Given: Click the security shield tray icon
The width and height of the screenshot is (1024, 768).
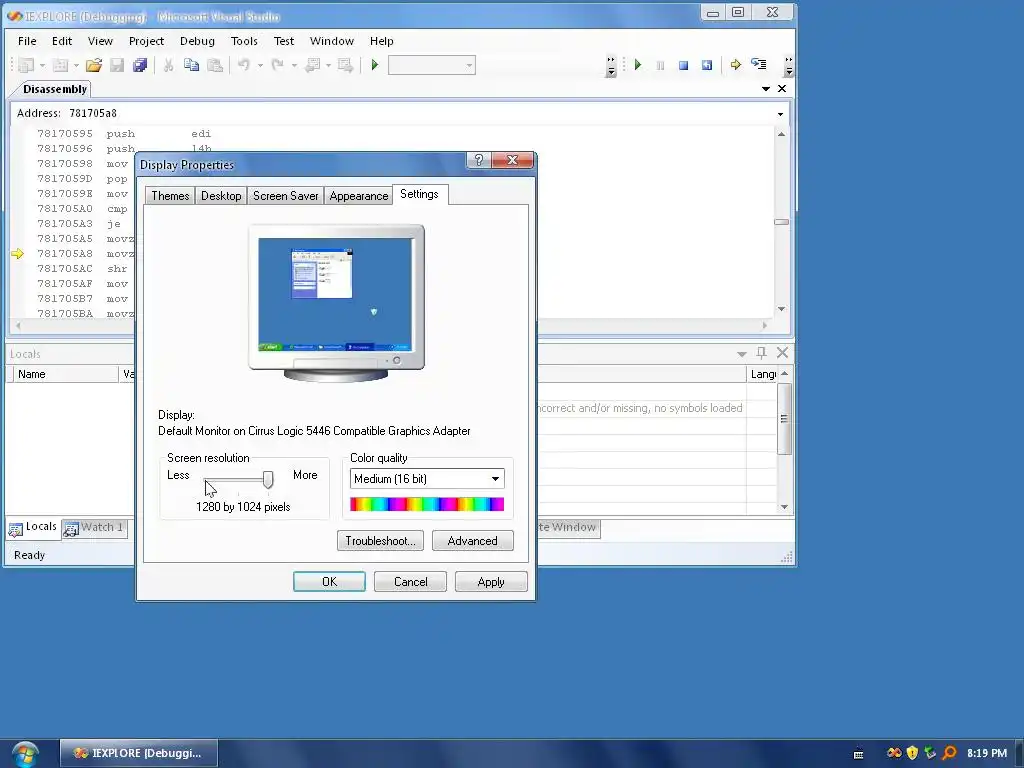Looking at the screenshot, I should pos(912,753).
